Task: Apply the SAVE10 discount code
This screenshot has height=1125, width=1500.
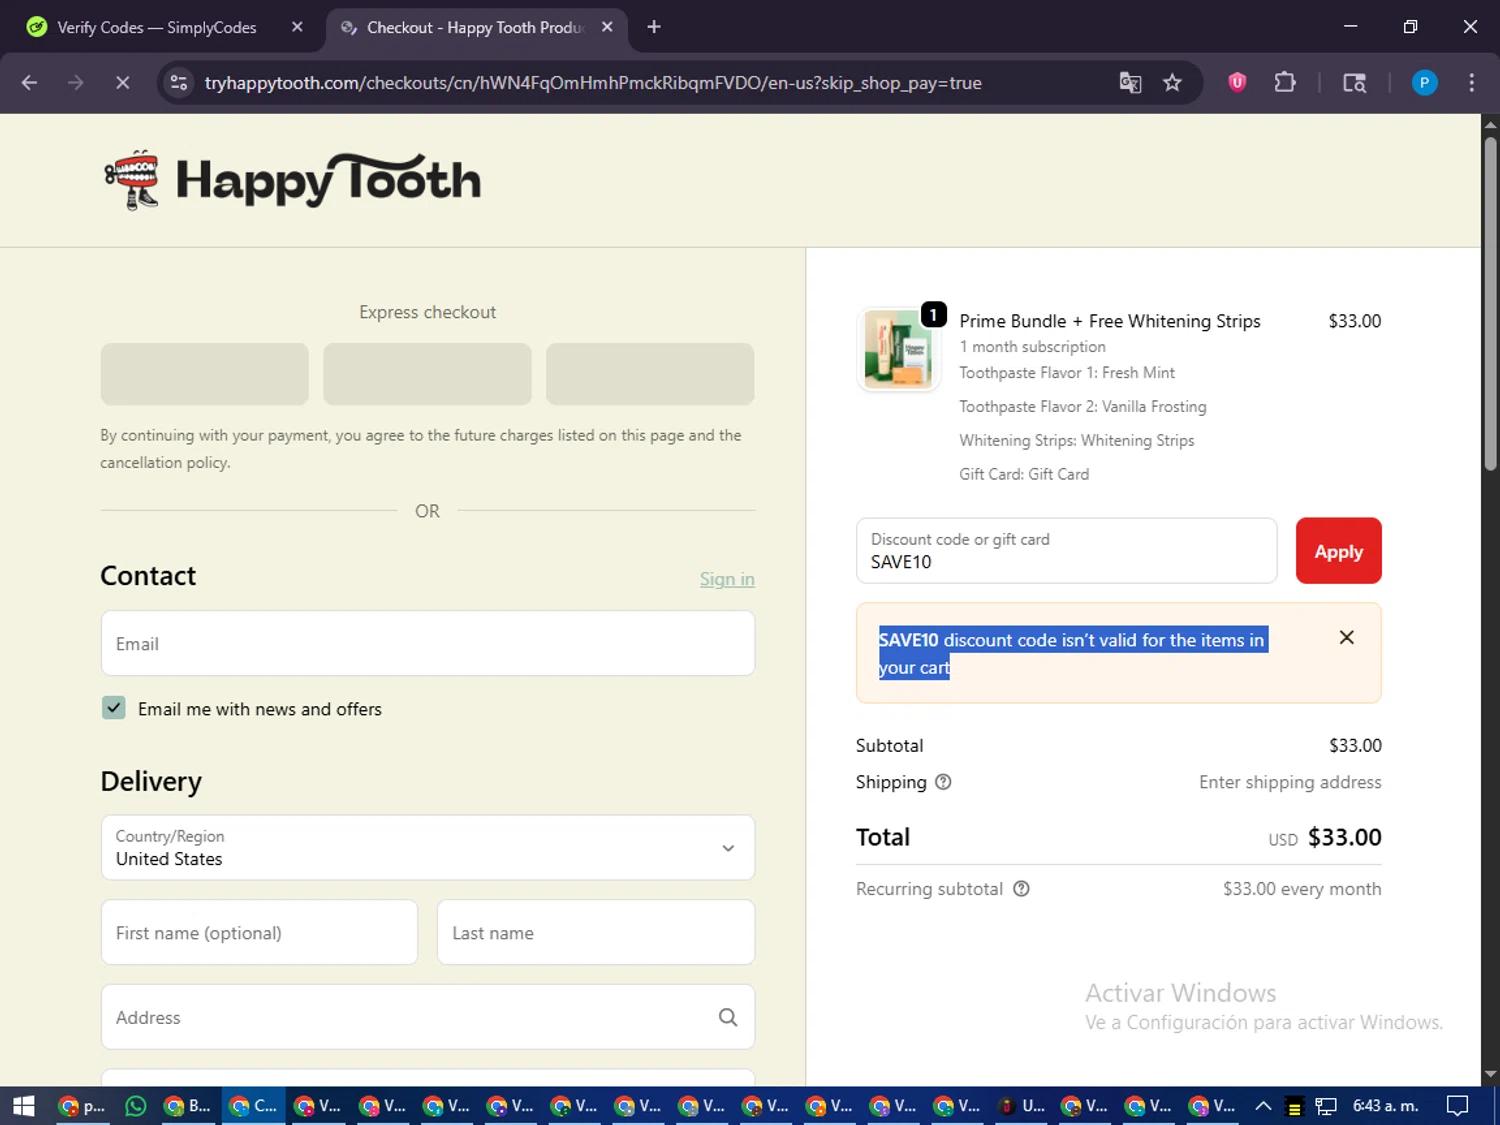Action: [x=1338, y=550]
